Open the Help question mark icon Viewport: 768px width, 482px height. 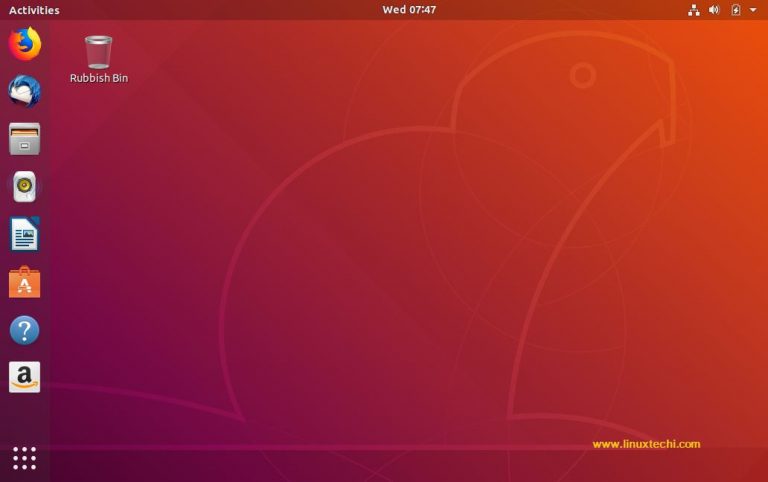pyautogui.click(x=24, y=330)
